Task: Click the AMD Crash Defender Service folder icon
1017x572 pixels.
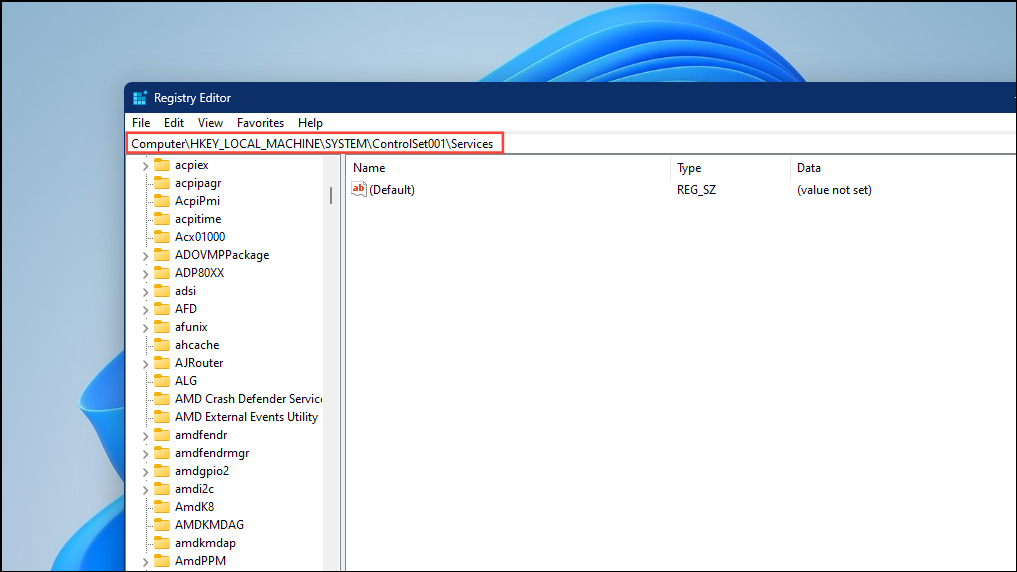Action: [x=162, y=399]
